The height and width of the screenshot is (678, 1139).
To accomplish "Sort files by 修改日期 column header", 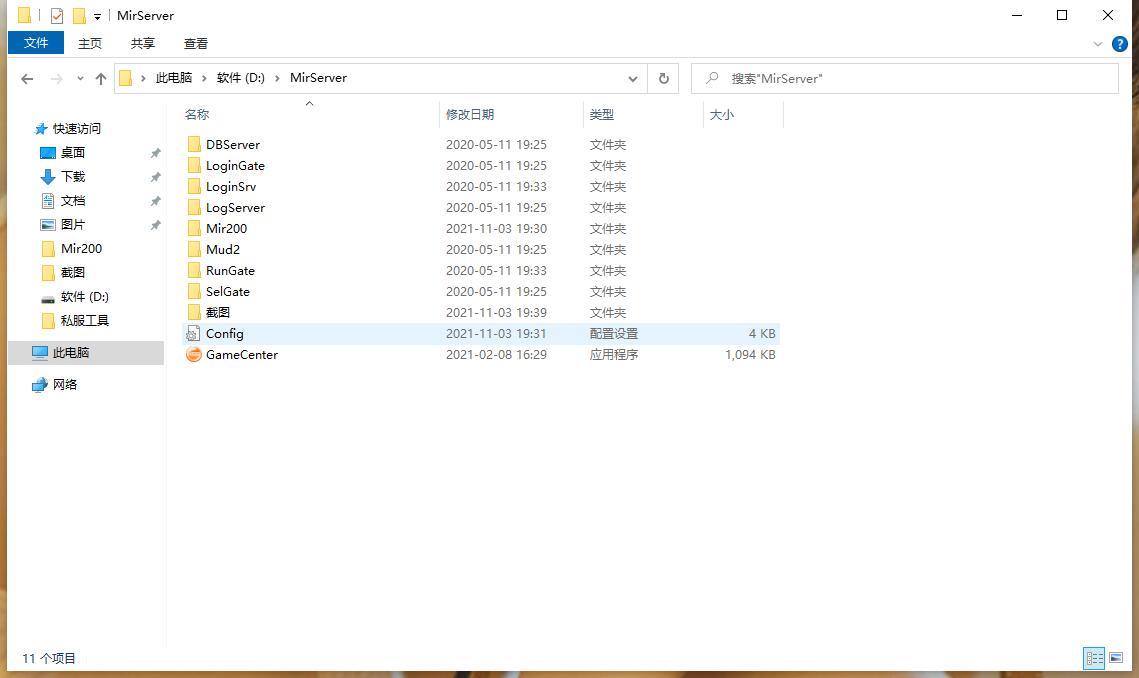I will pyautogui.click(x=470, y=115).
